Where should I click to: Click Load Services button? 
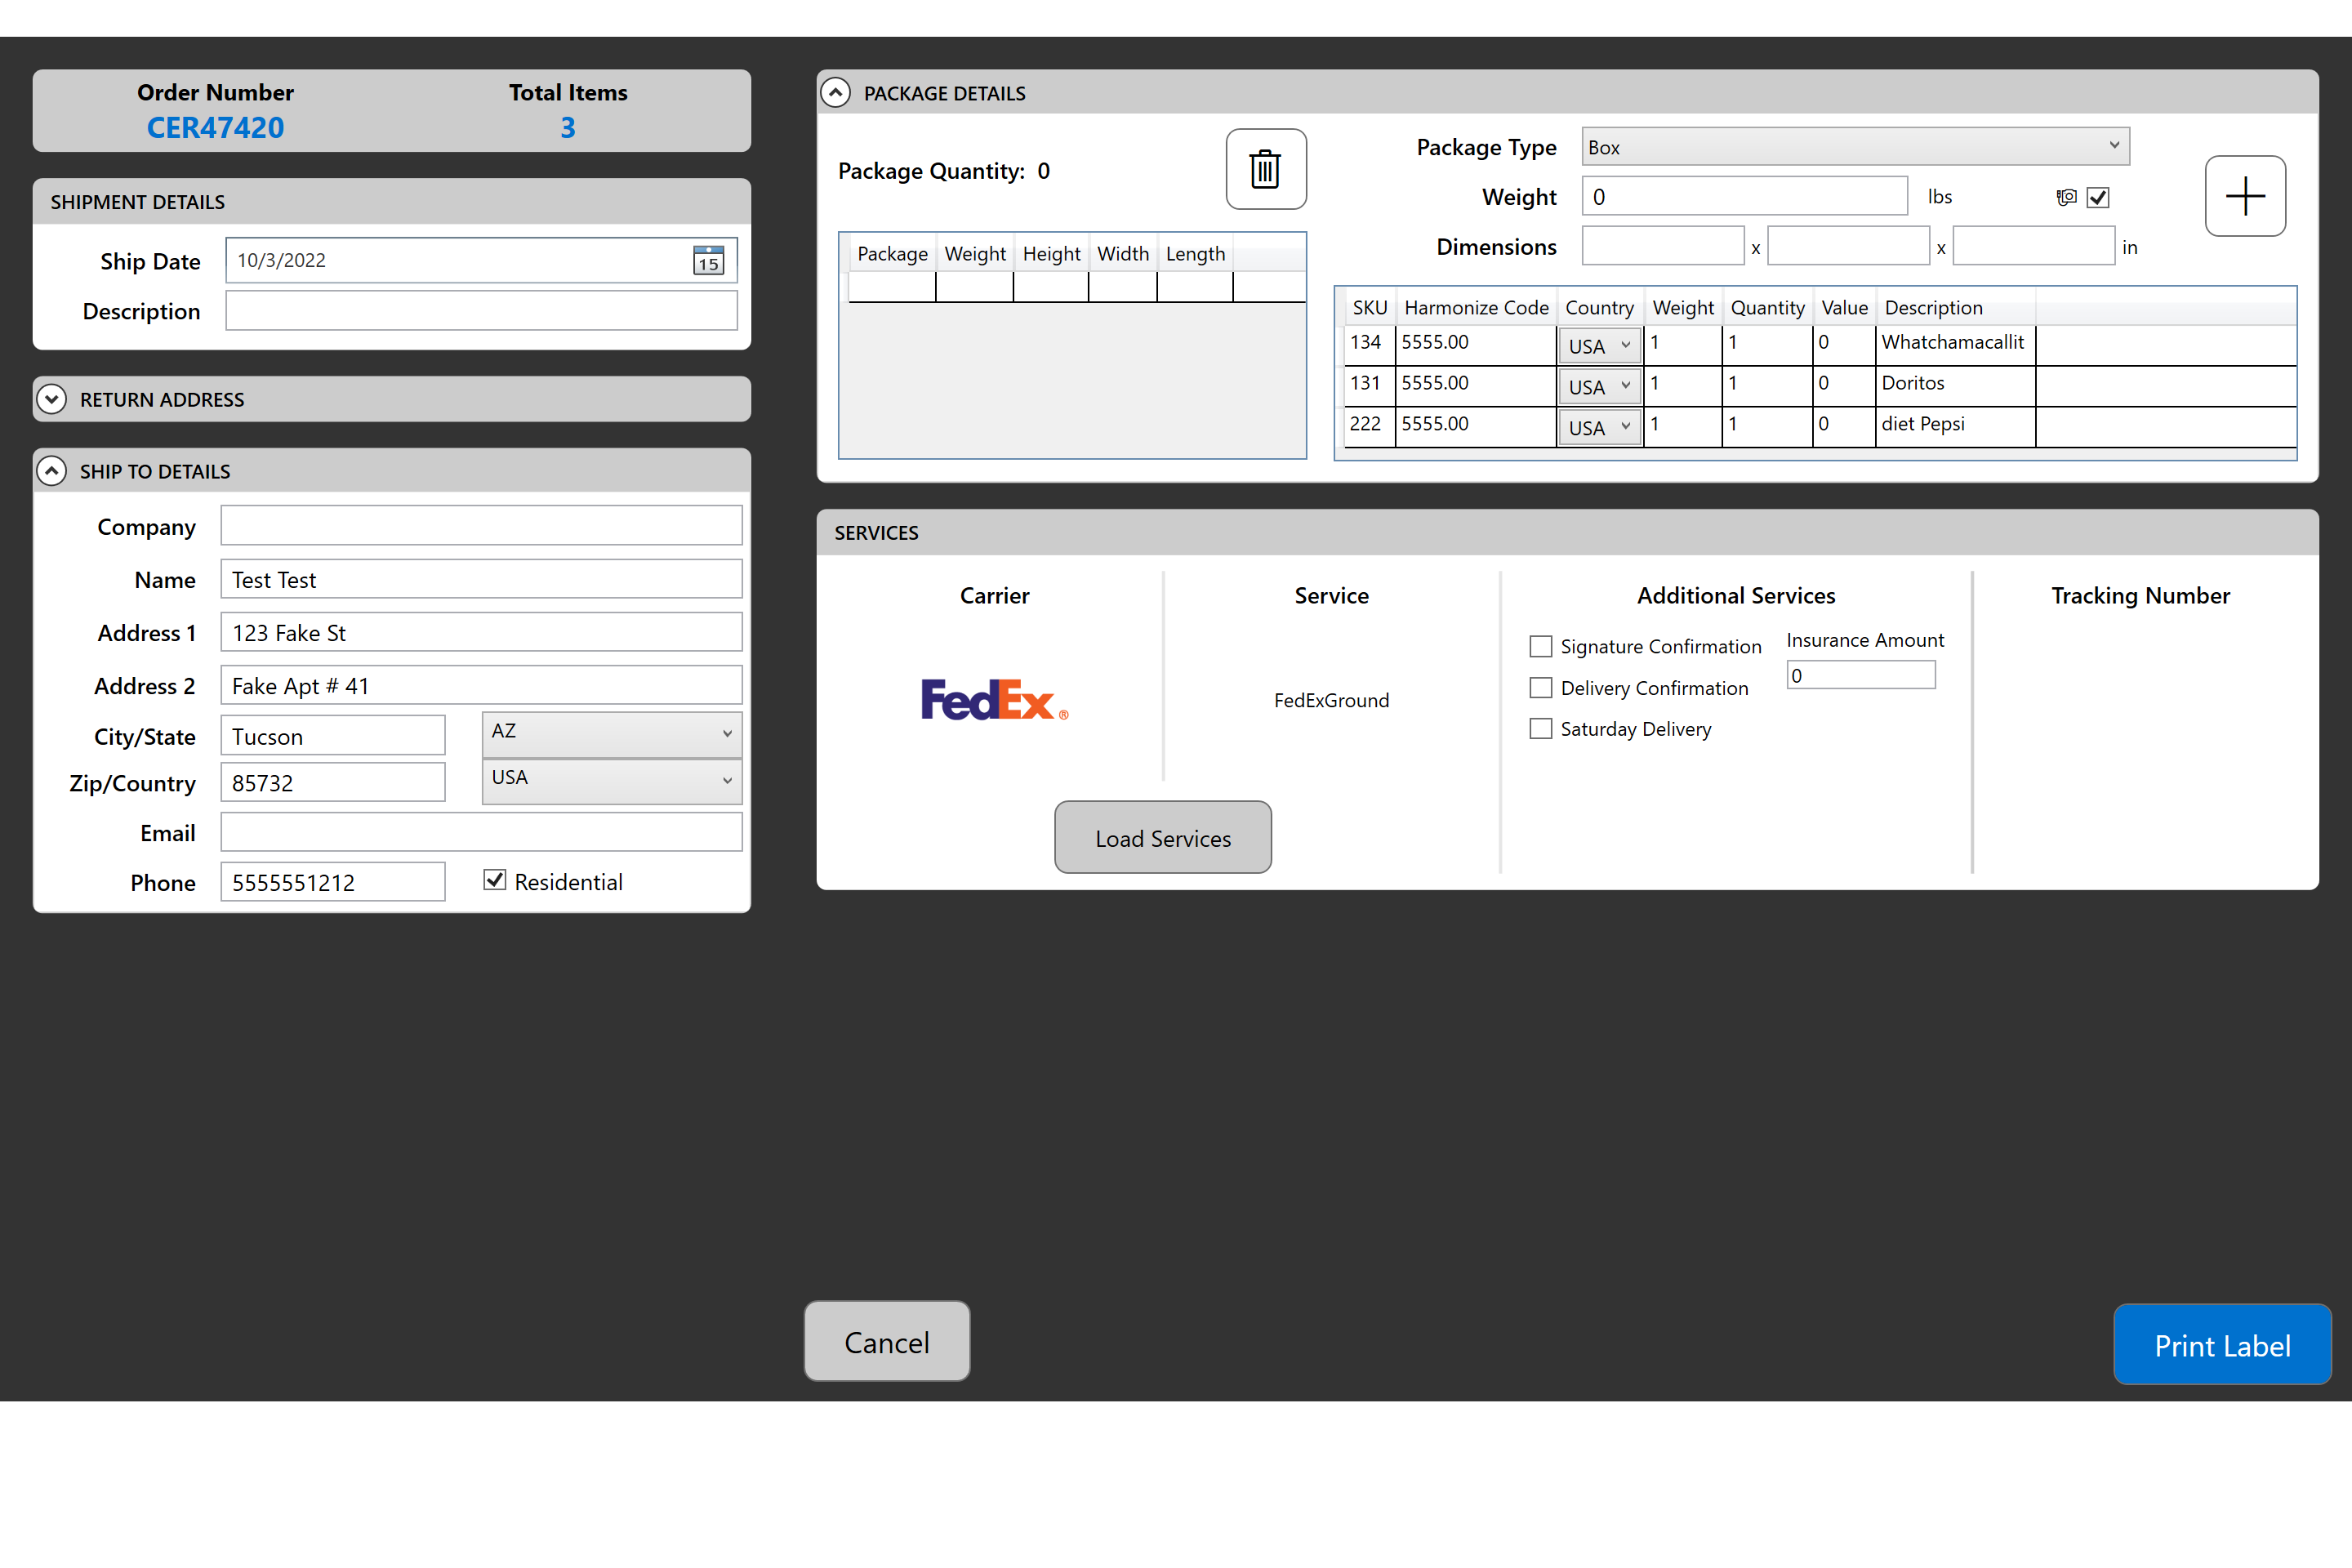1162,836
